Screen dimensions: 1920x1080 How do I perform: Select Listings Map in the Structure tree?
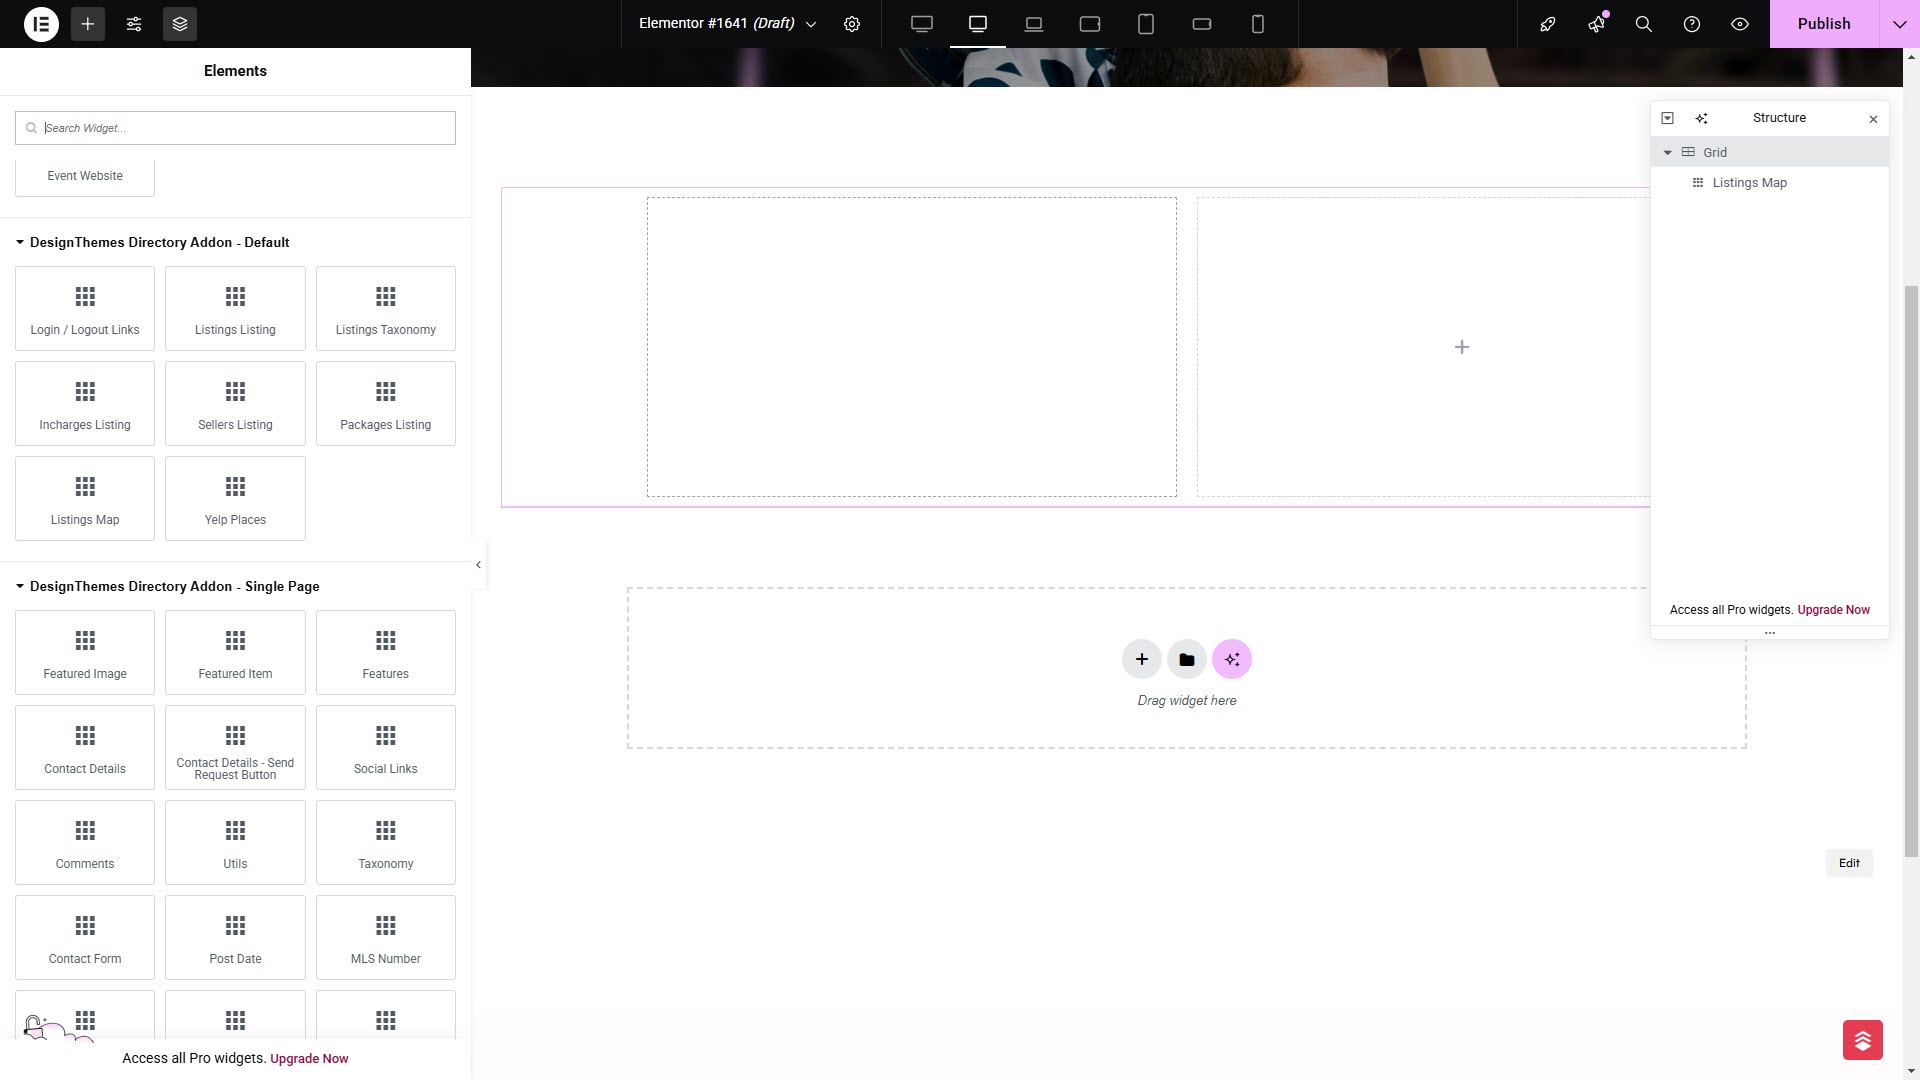(1749, 183)
